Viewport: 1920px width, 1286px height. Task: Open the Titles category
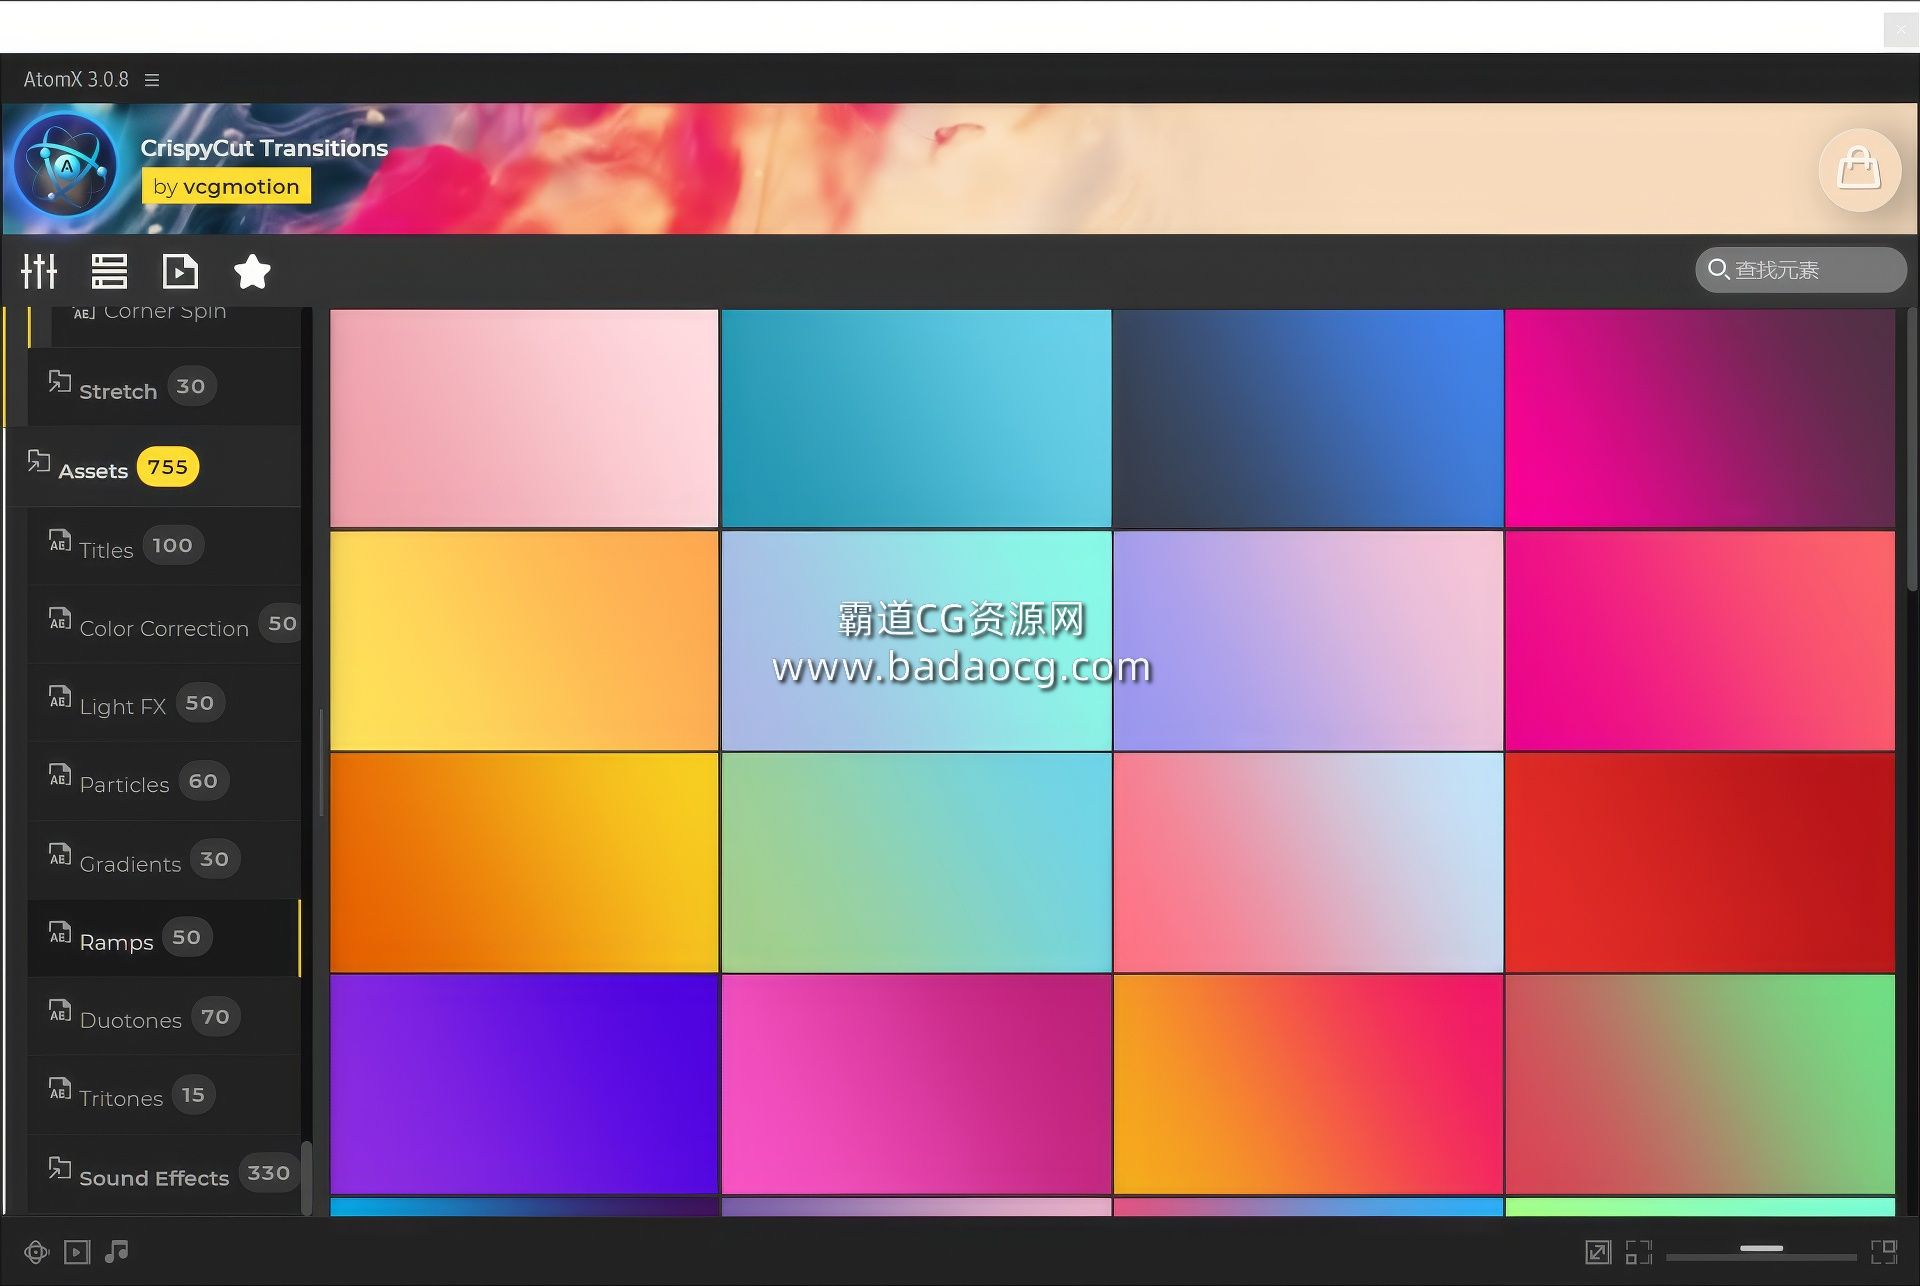tap(164, 546)
